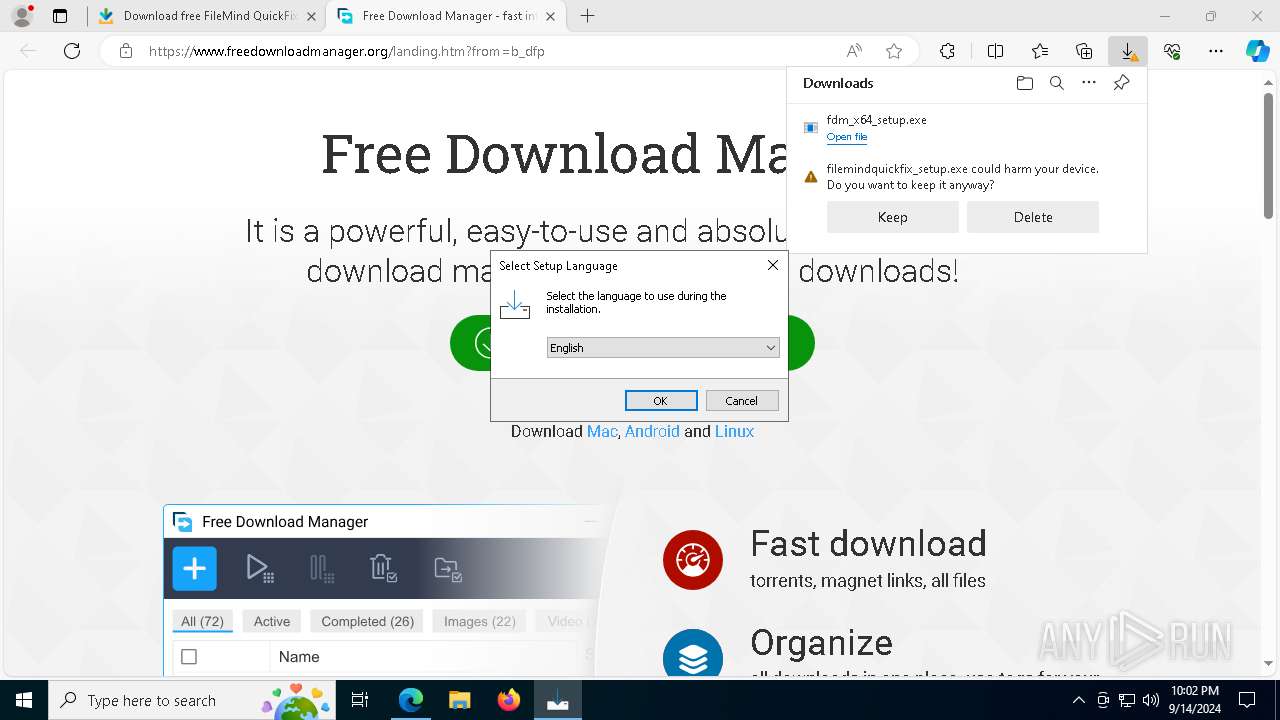Activate the Read aloud icon
This screenshot has width=1280, height=720.
tap(854, 51)
